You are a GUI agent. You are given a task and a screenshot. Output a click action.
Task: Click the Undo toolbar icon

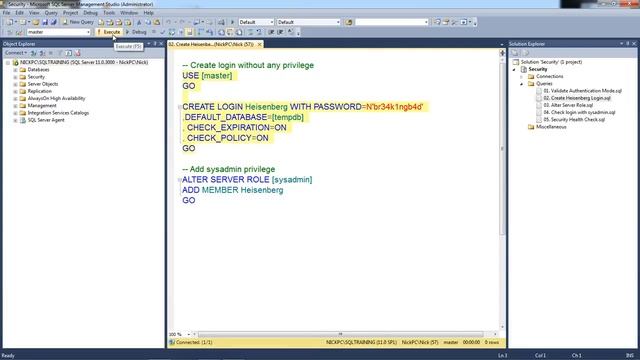tap(168, 22)
